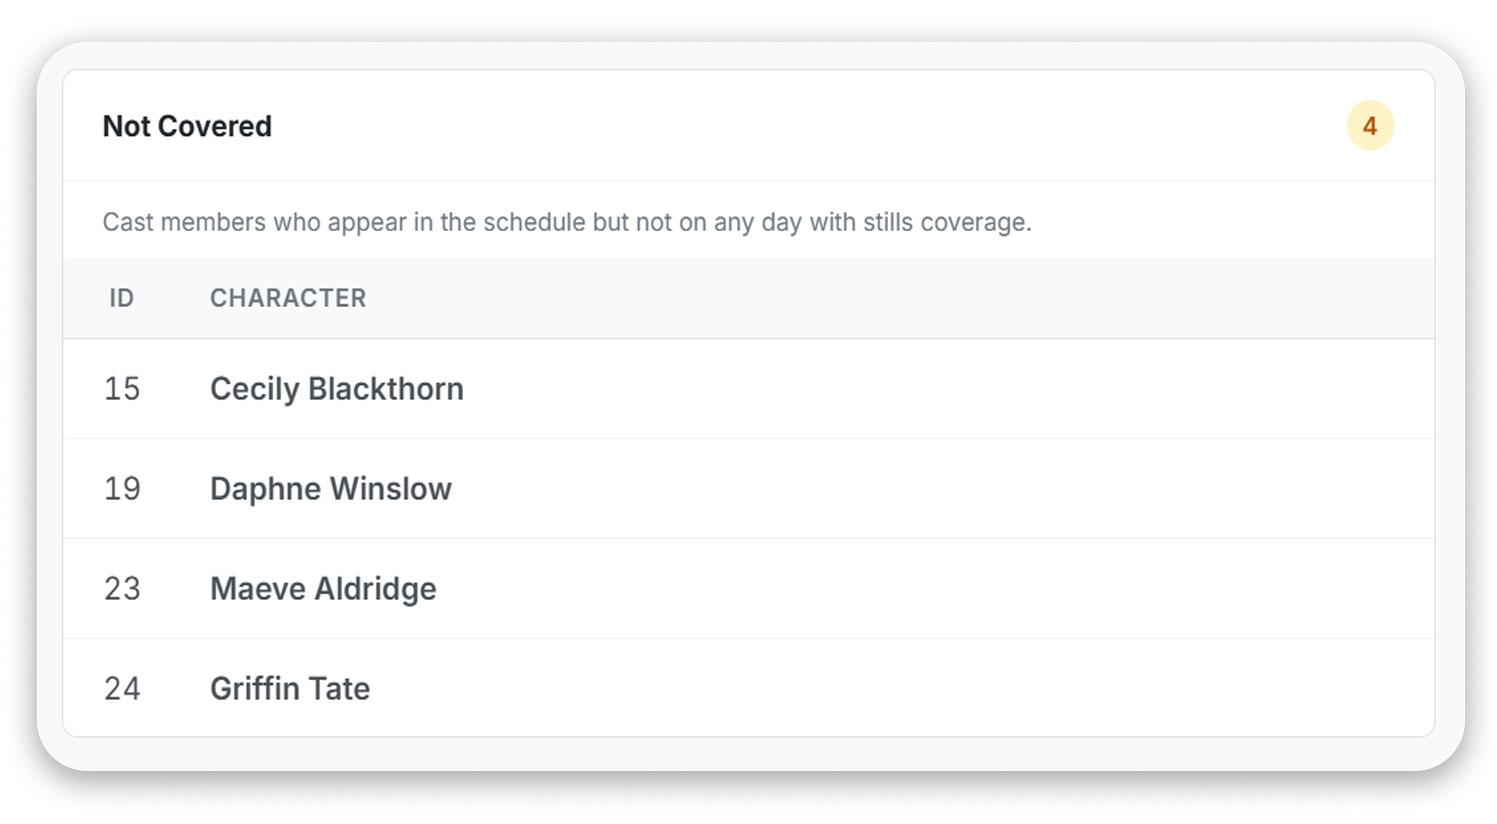1497x824 pixels.
Task: Click the Not Covered card header area
Action: pos(748,126)
